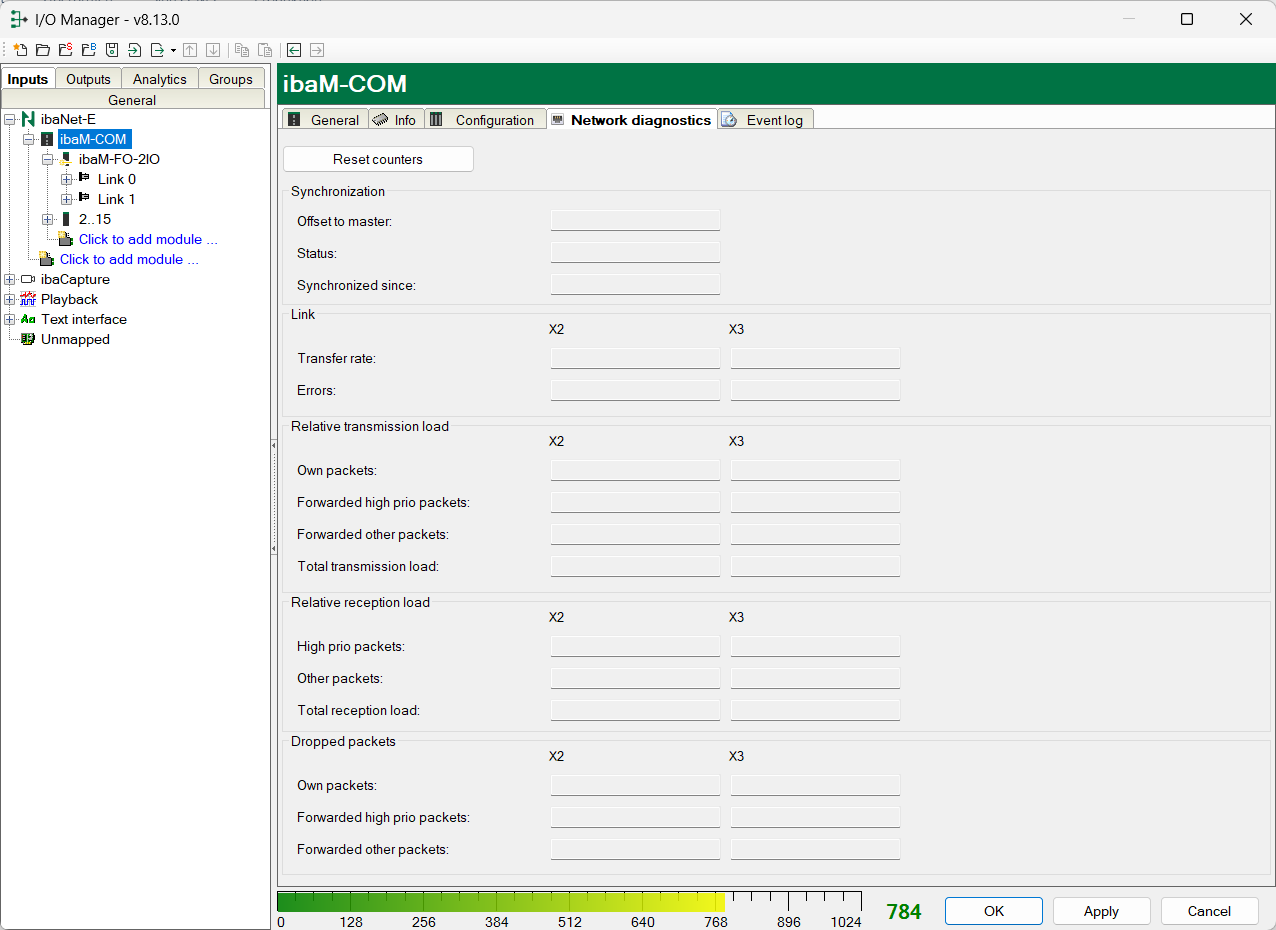Screen dimensions: 1276x930
Task: Click the new configuration icon with star
Action: pos(20,50)
